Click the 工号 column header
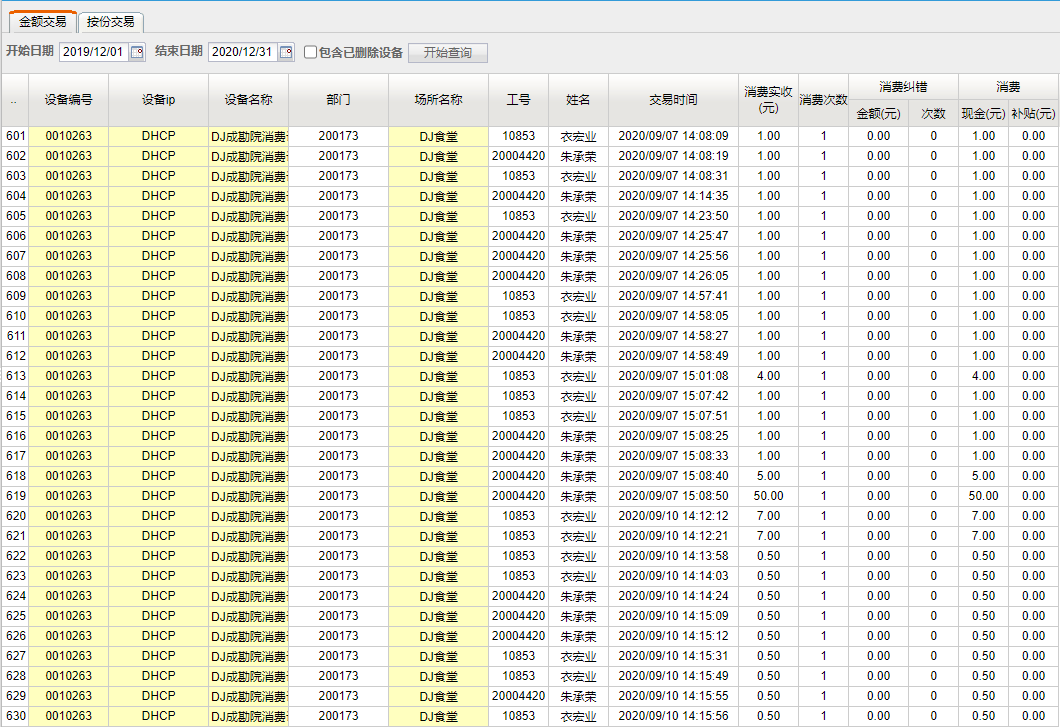 click(x=518, y=100)
